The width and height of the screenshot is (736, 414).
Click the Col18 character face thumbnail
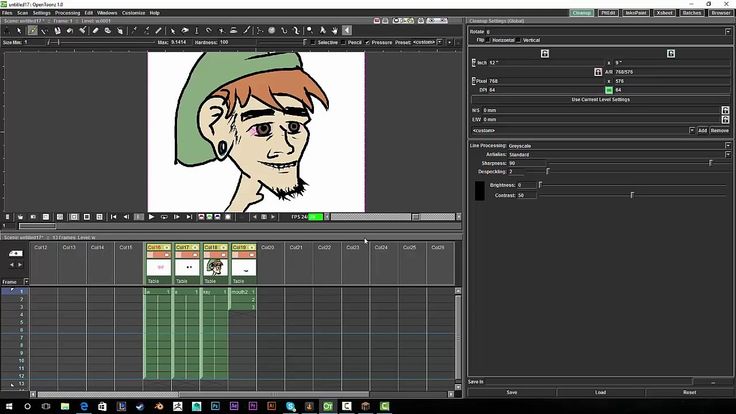213,267
